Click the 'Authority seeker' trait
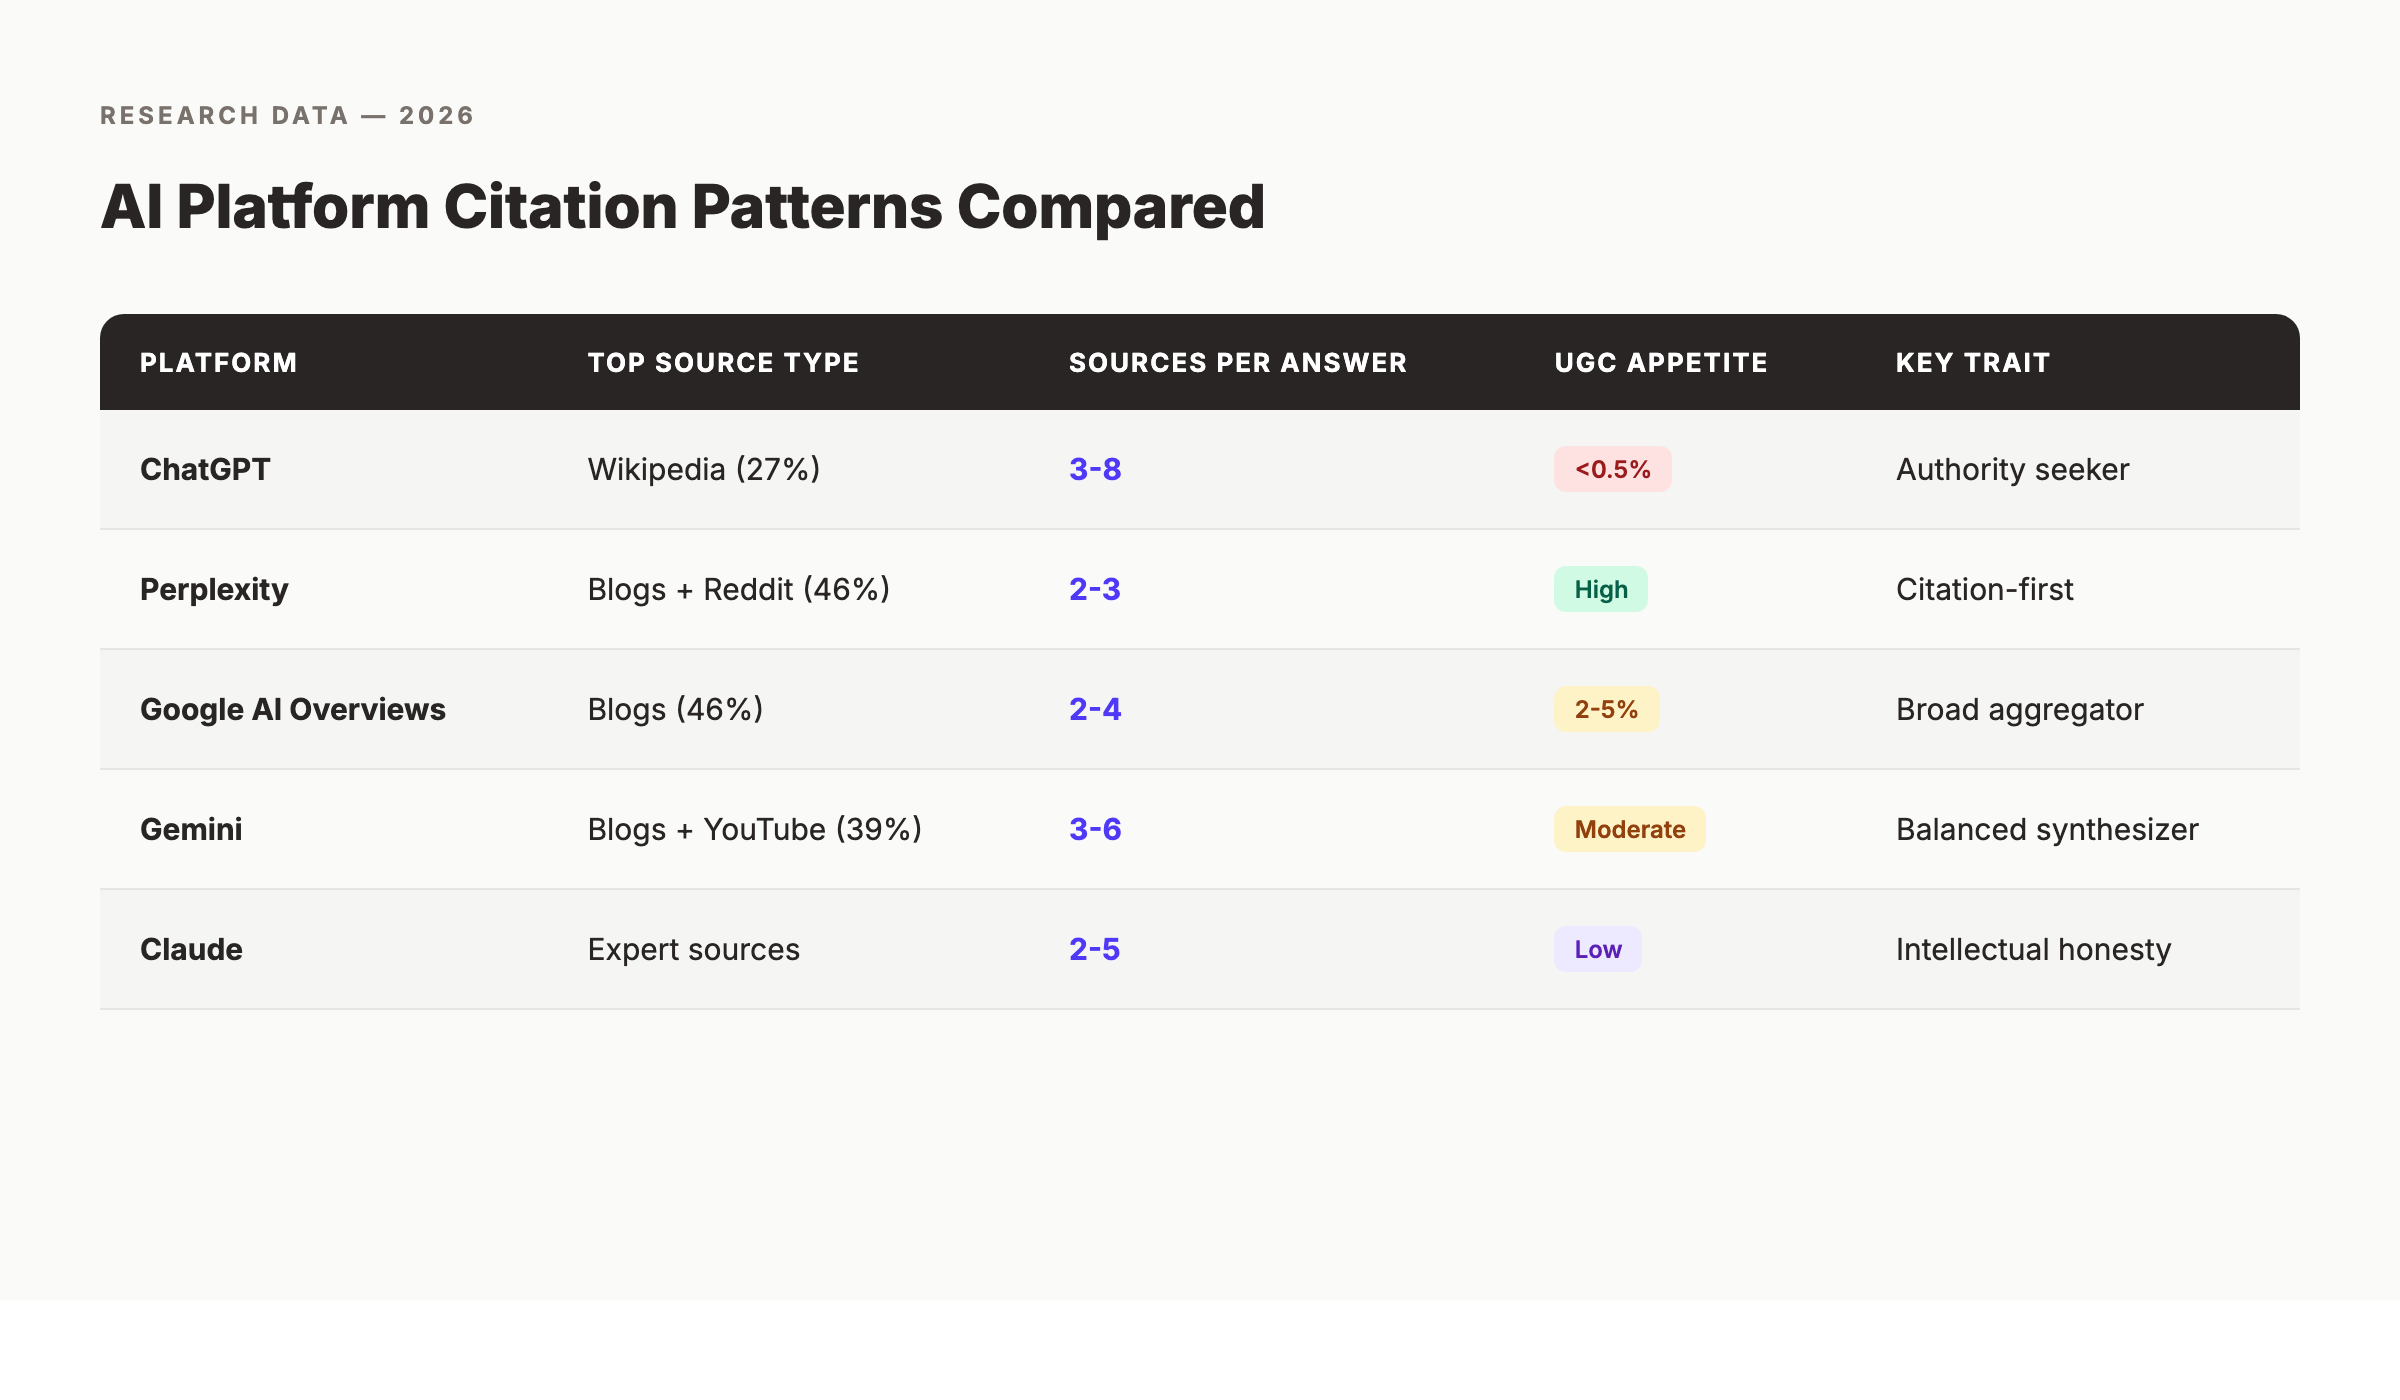The image size is (2400, 1400). [x=2013, y=469]
